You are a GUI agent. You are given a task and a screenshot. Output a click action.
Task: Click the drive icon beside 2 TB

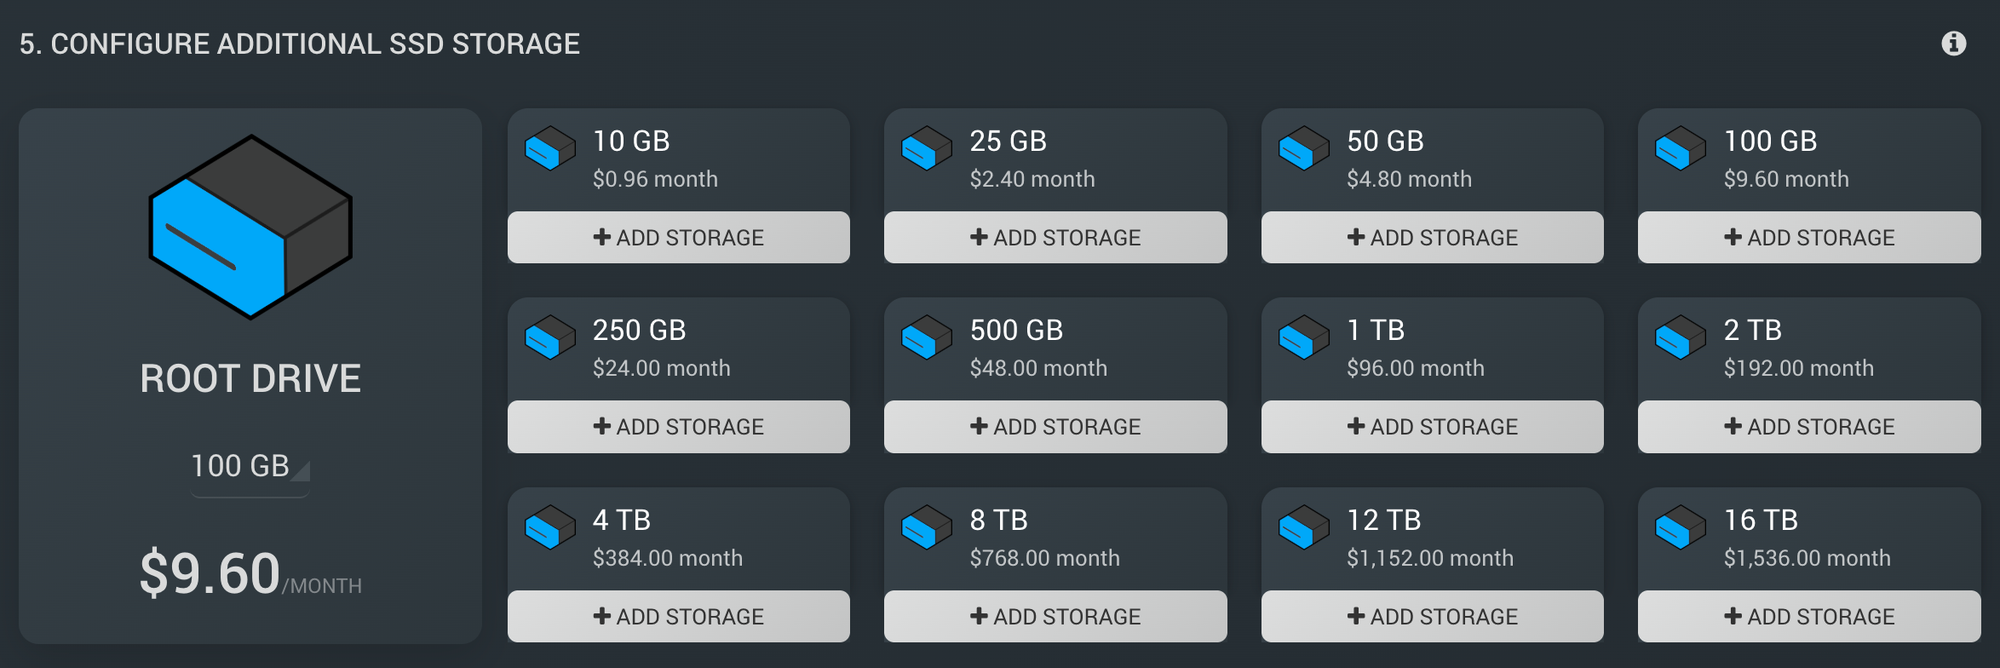click(1680, 337)
